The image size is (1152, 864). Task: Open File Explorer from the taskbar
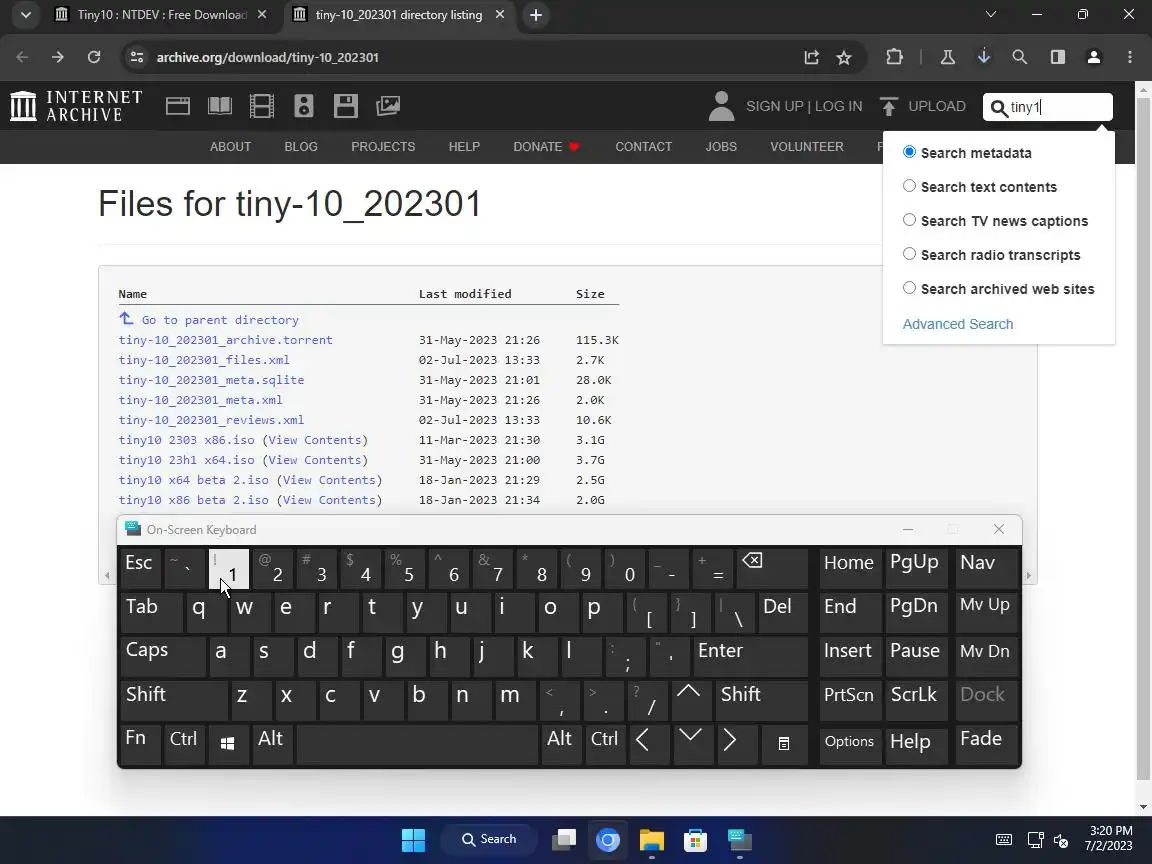point(652,840)
